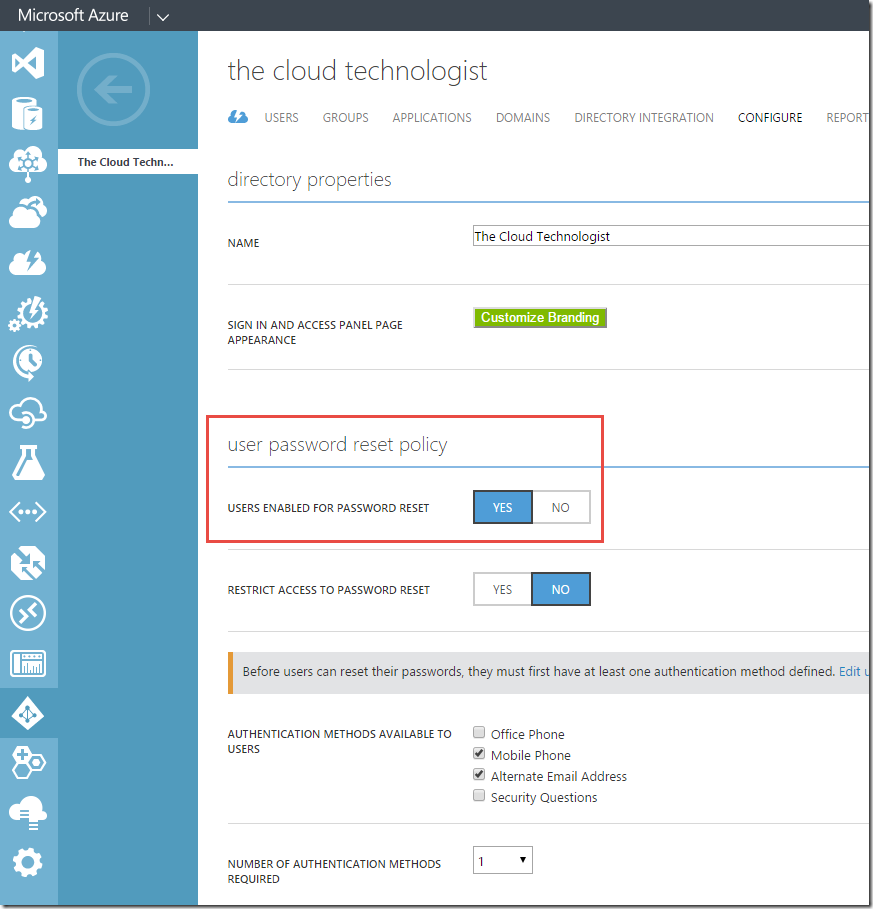Viewport: 873px width, 909px height.
Task: Click the back arrow circle
Action: pyautogui.click(x=114, y=90)
